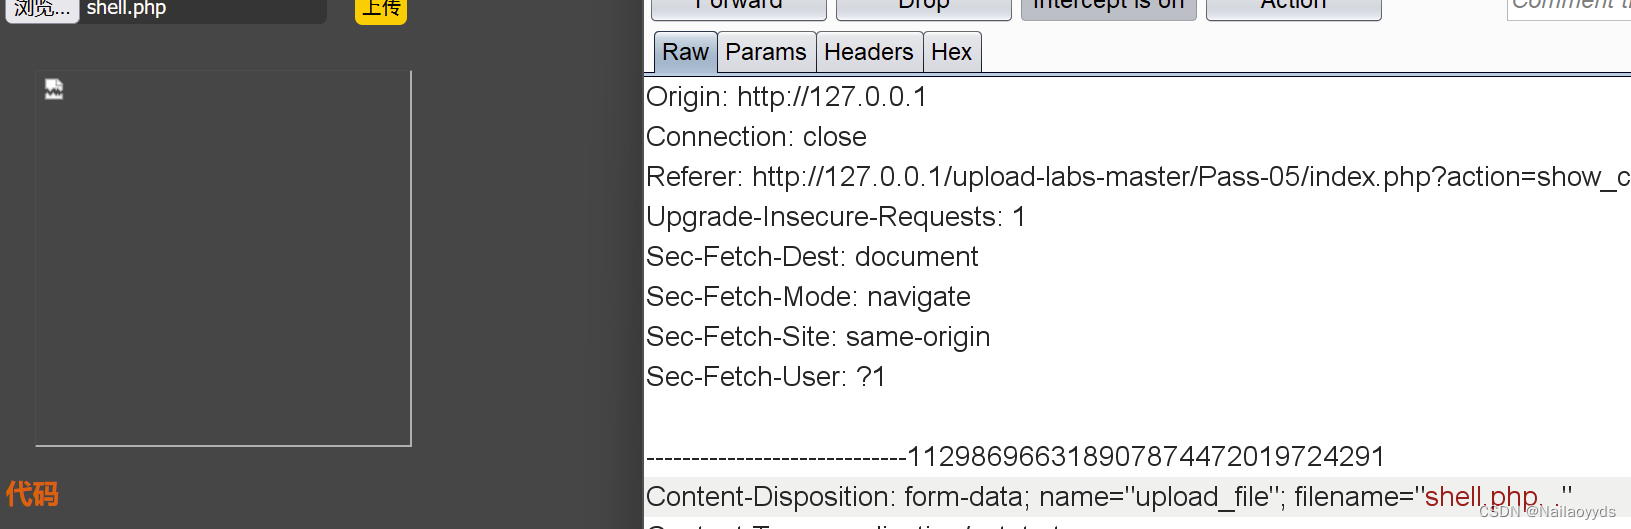Drop the intercepted request
Screen dimensions: 1631x529
tap(923, 7)
